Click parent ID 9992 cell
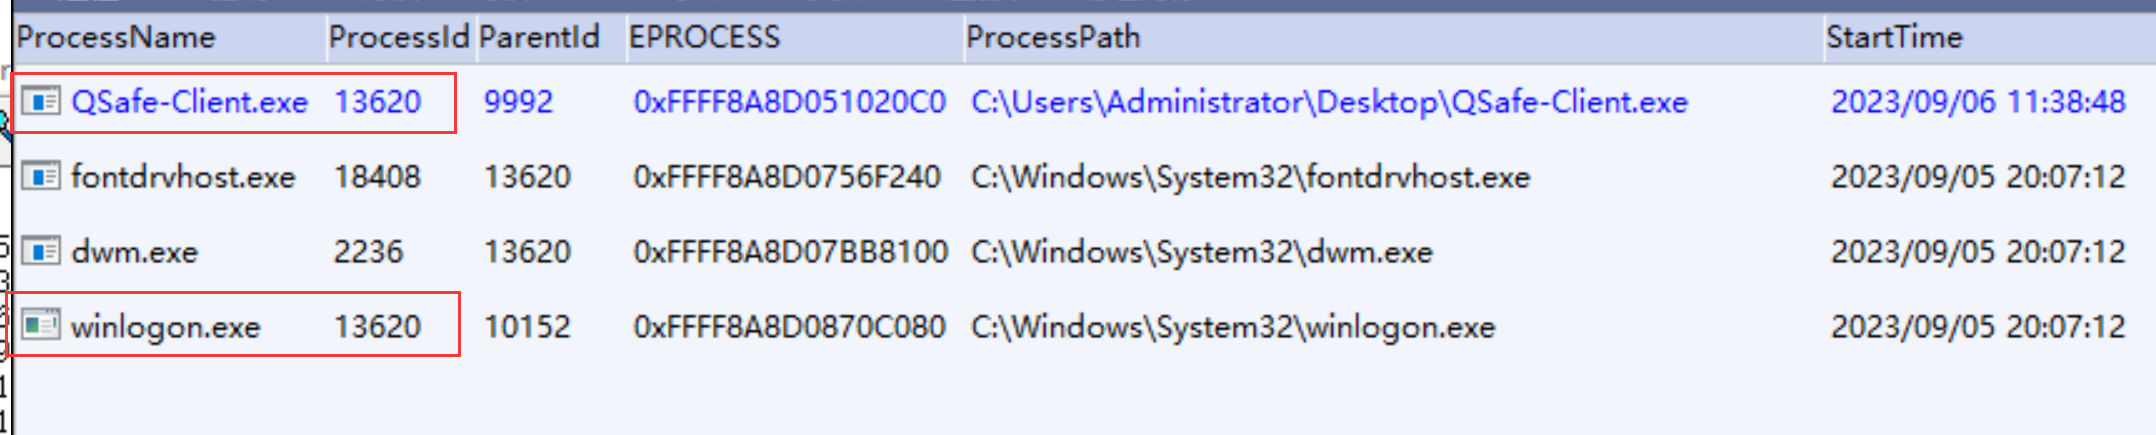Screen dimensions: 2156x435 point(518,102)
